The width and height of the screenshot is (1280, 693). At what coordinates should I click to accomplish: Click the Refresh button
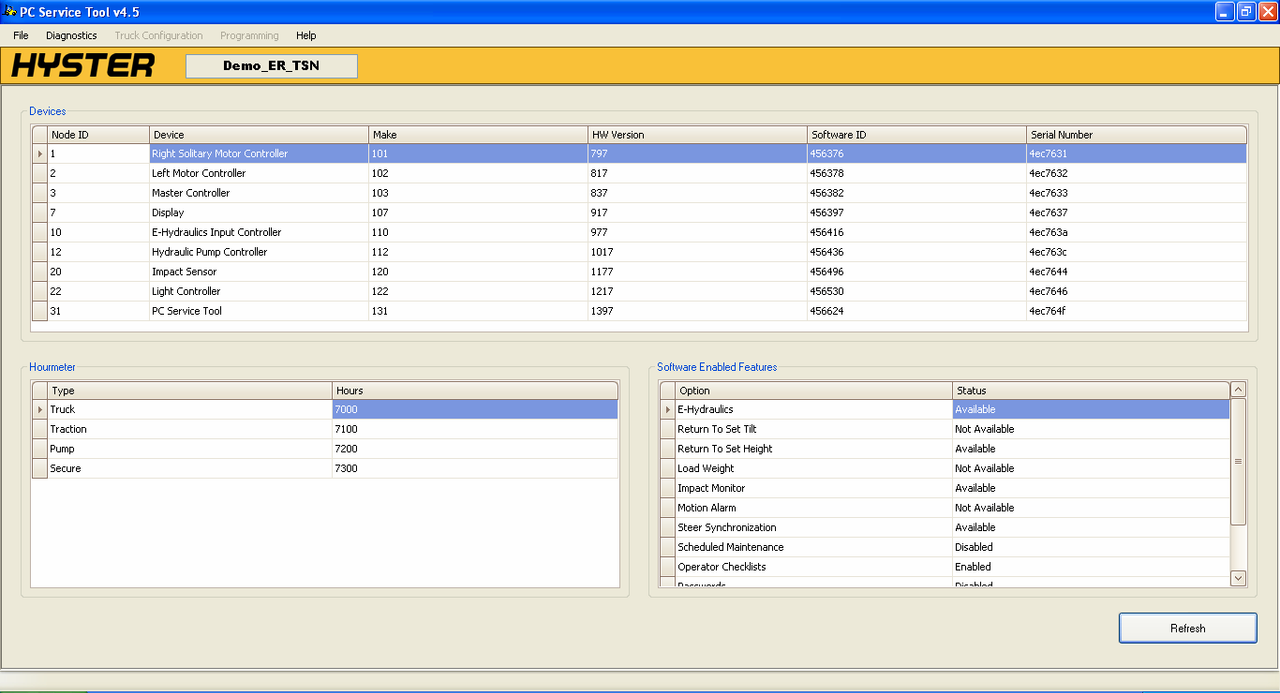coord(1187,628)
